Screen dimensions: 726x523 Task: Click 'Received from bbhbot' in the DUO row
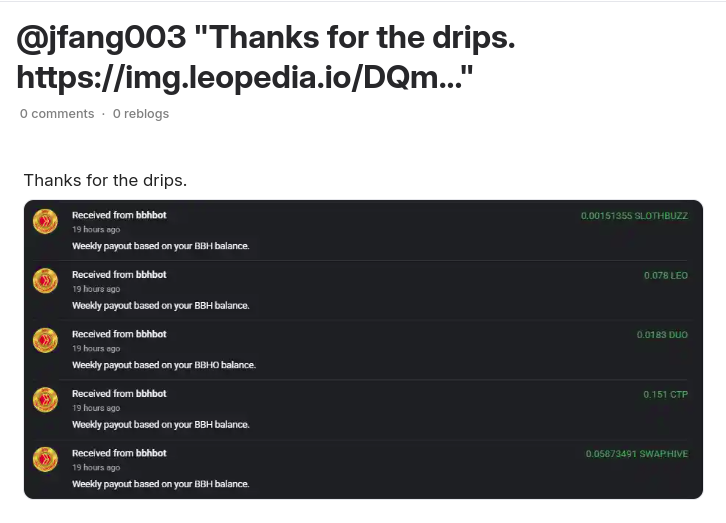click(x=119, y=334)
